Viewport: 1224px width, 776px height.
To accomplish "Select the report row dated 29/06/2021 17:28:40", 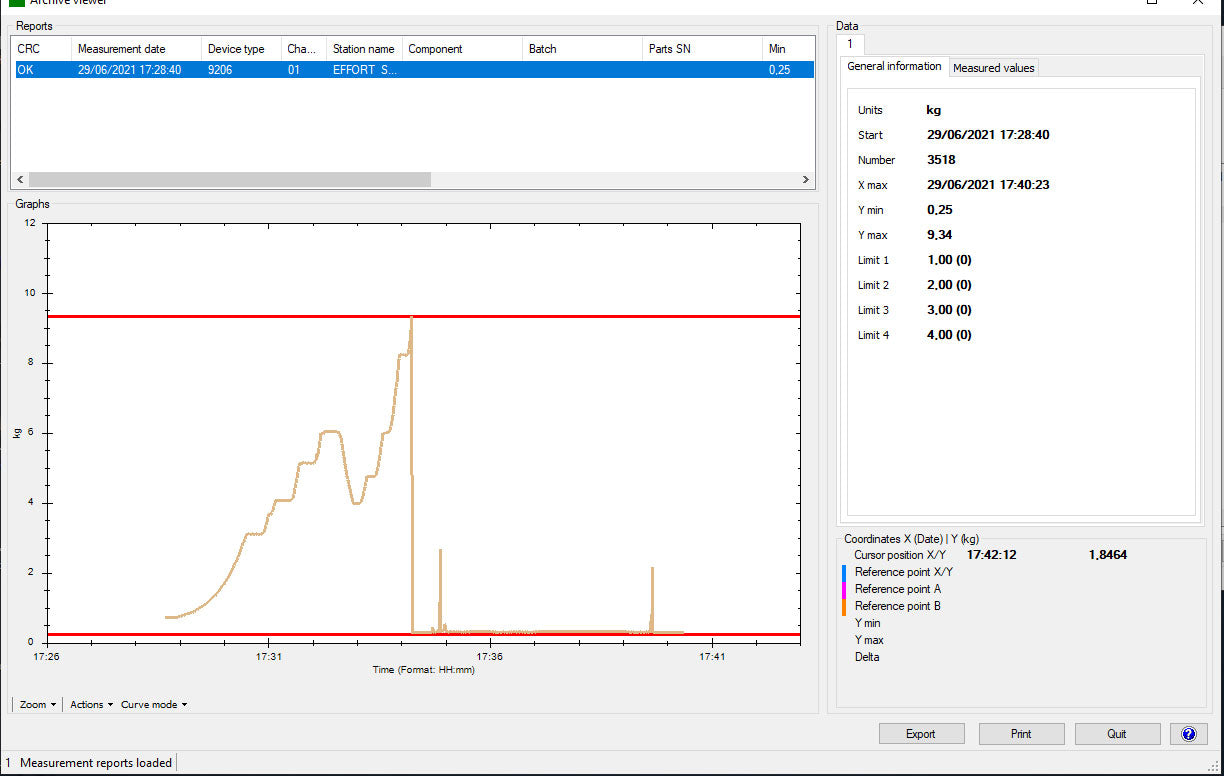I will pyautogui.click(x=129, y=70).
